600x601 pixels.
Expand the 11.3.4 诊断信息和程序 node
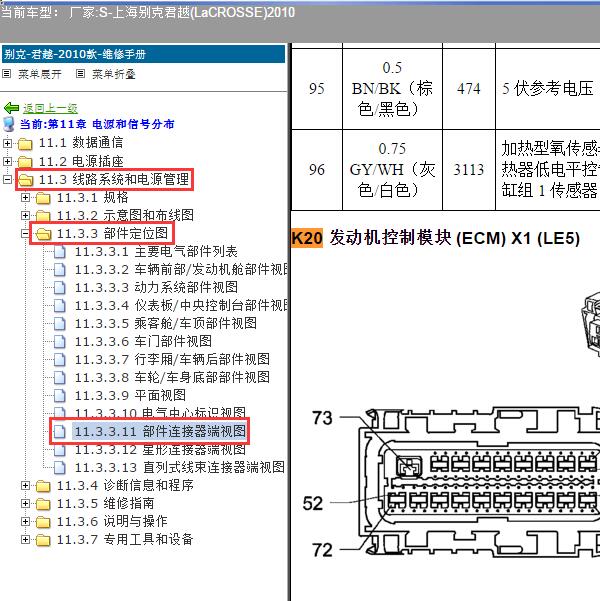(25, 486)
